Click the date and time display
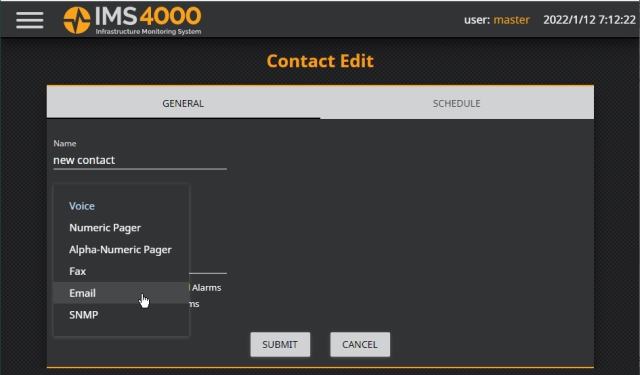Viewport: 640px width, 375px height. (x=589, y=20)
